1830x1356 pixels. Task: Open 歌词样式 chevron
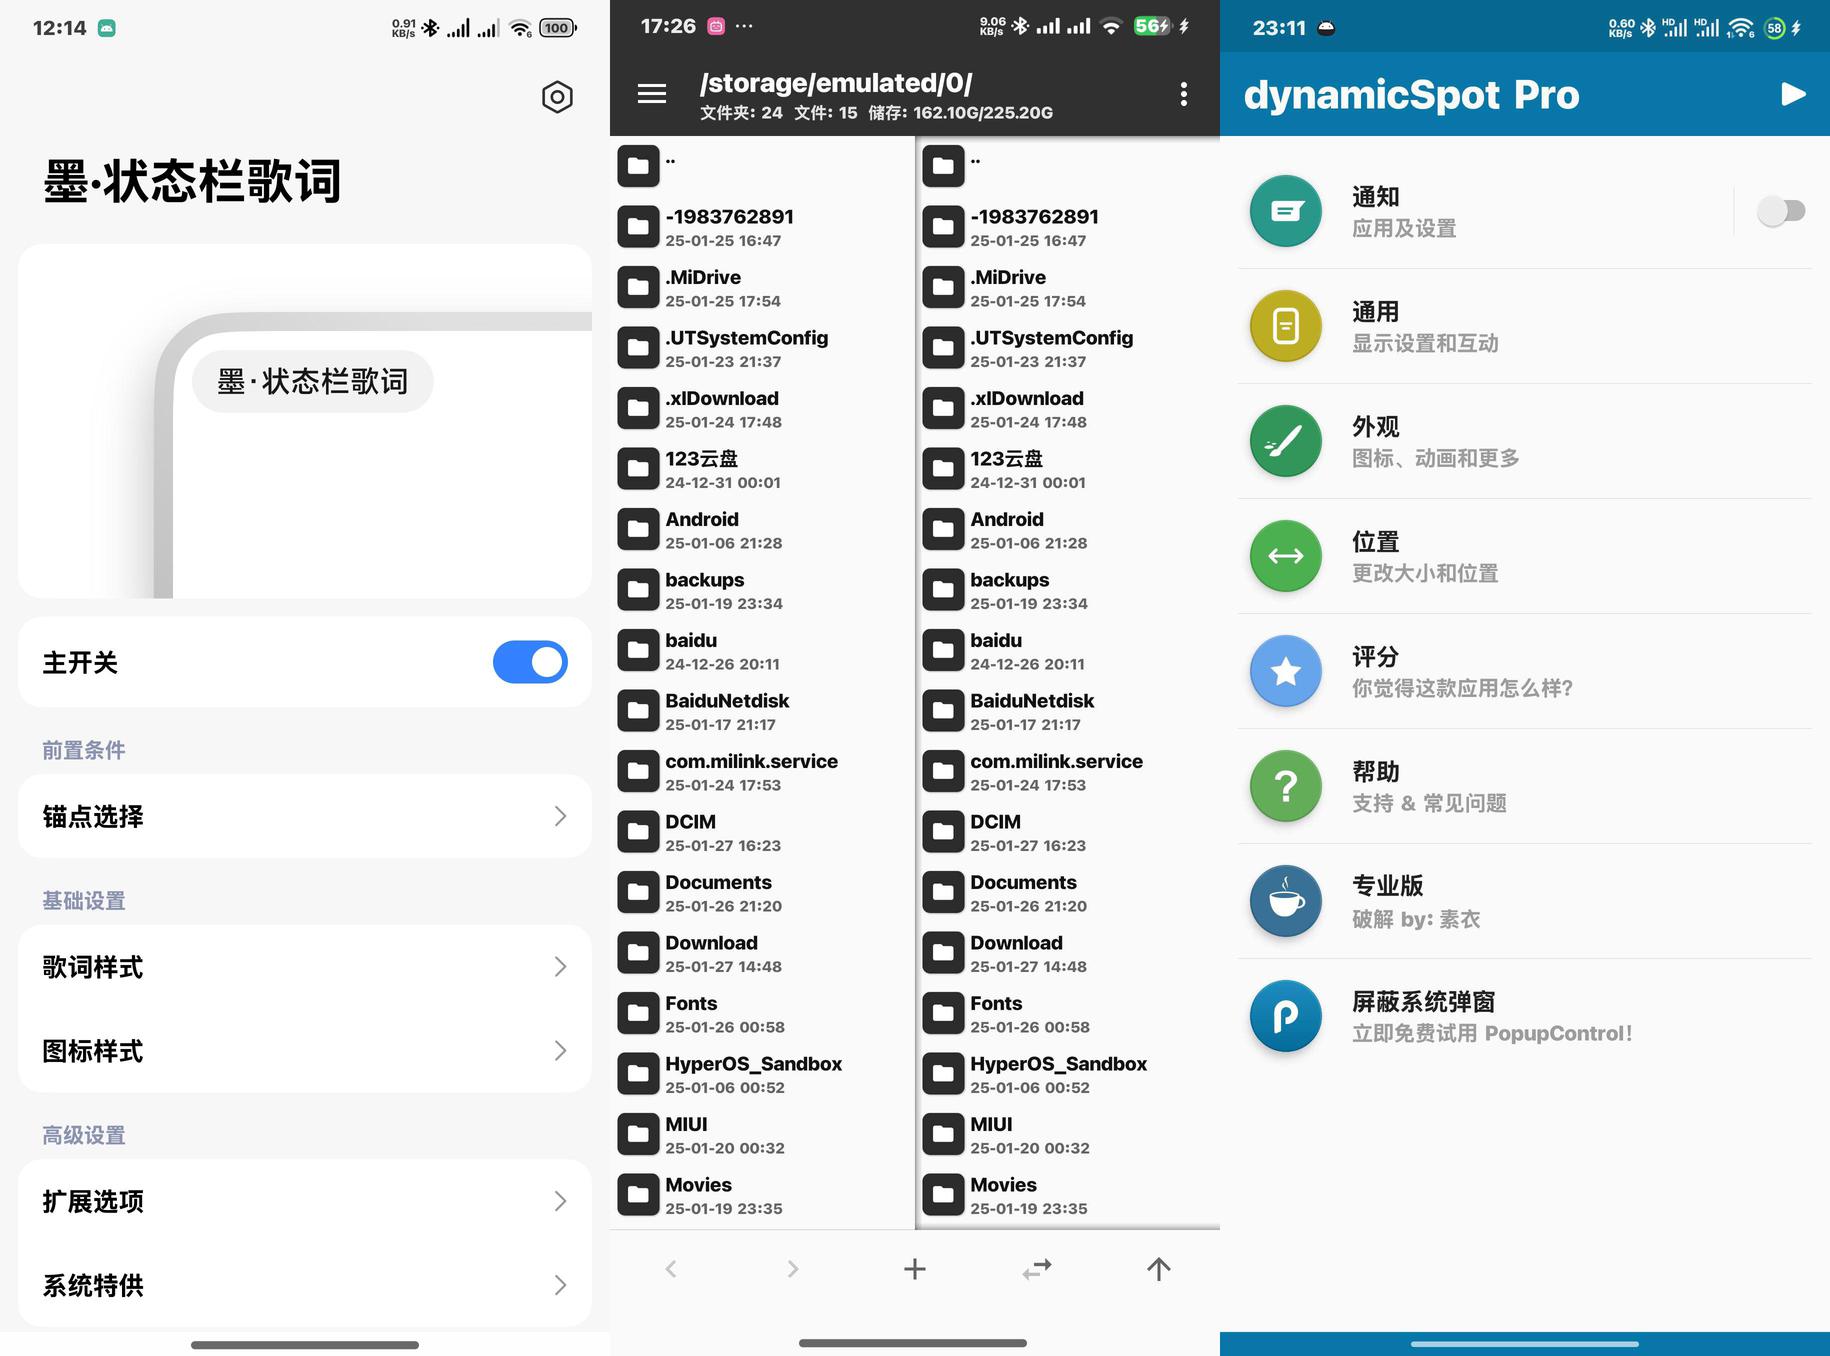(x=561, y=967)
